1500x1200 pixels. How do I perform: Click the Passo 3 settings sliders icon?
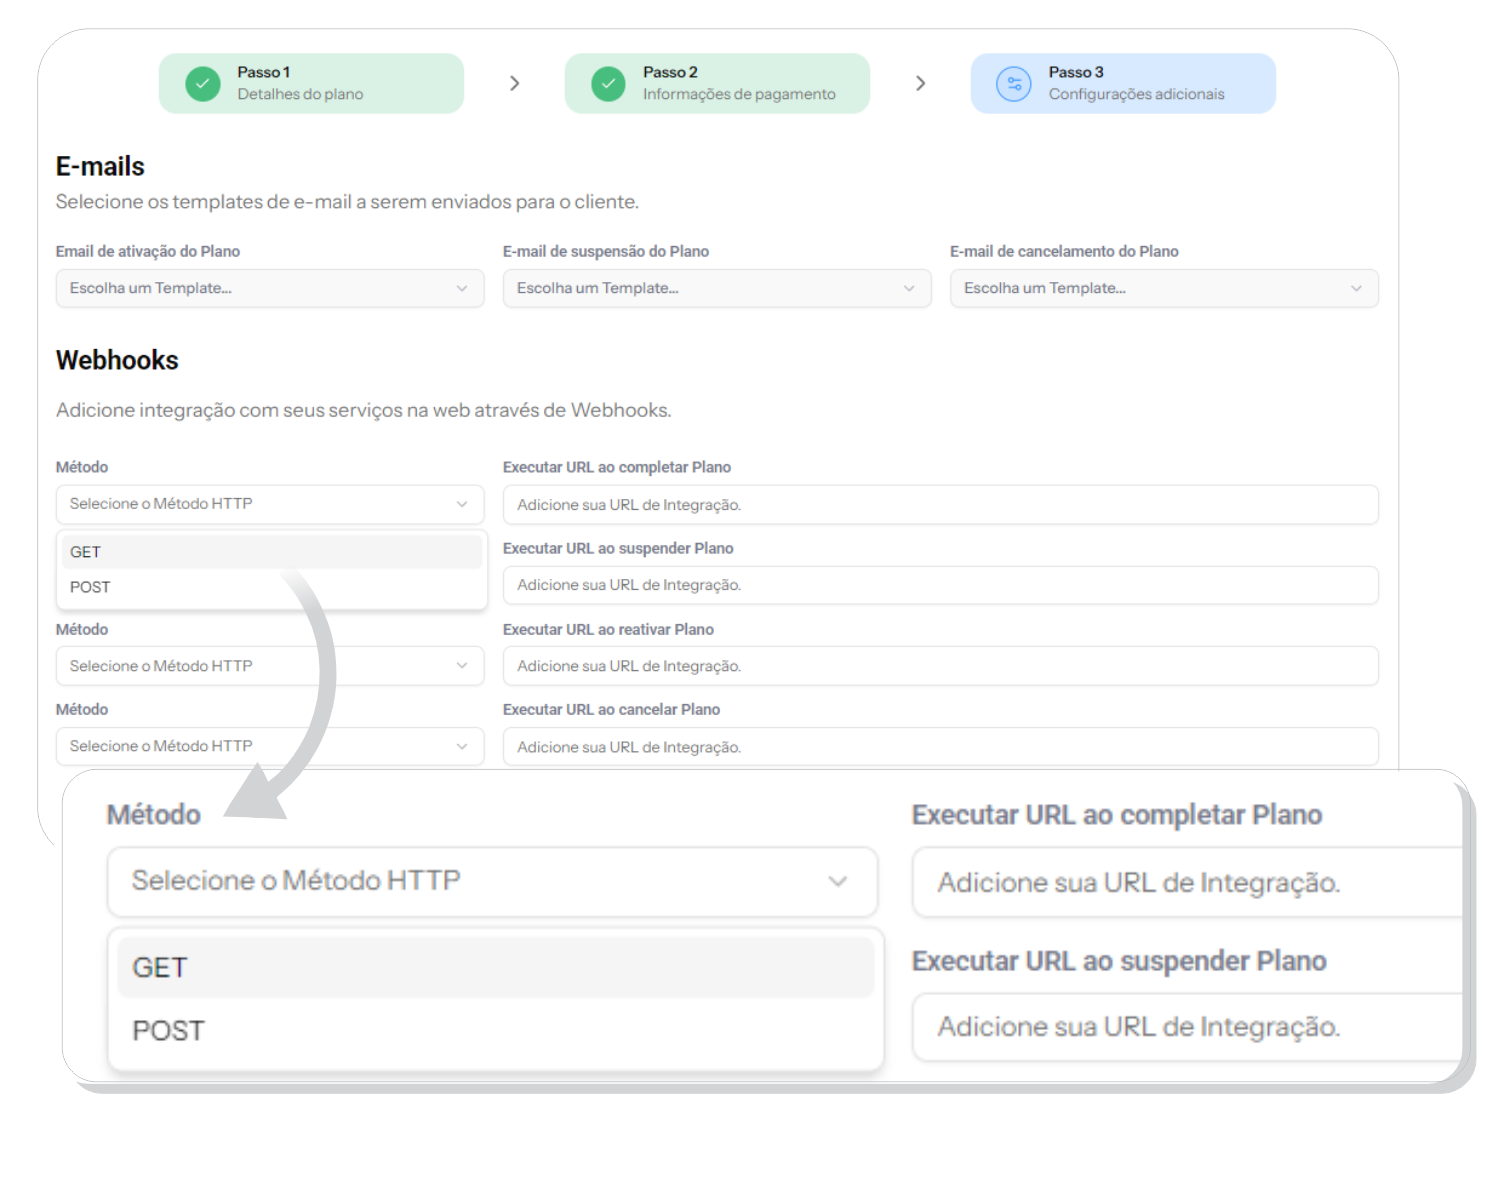(1013, 84)
